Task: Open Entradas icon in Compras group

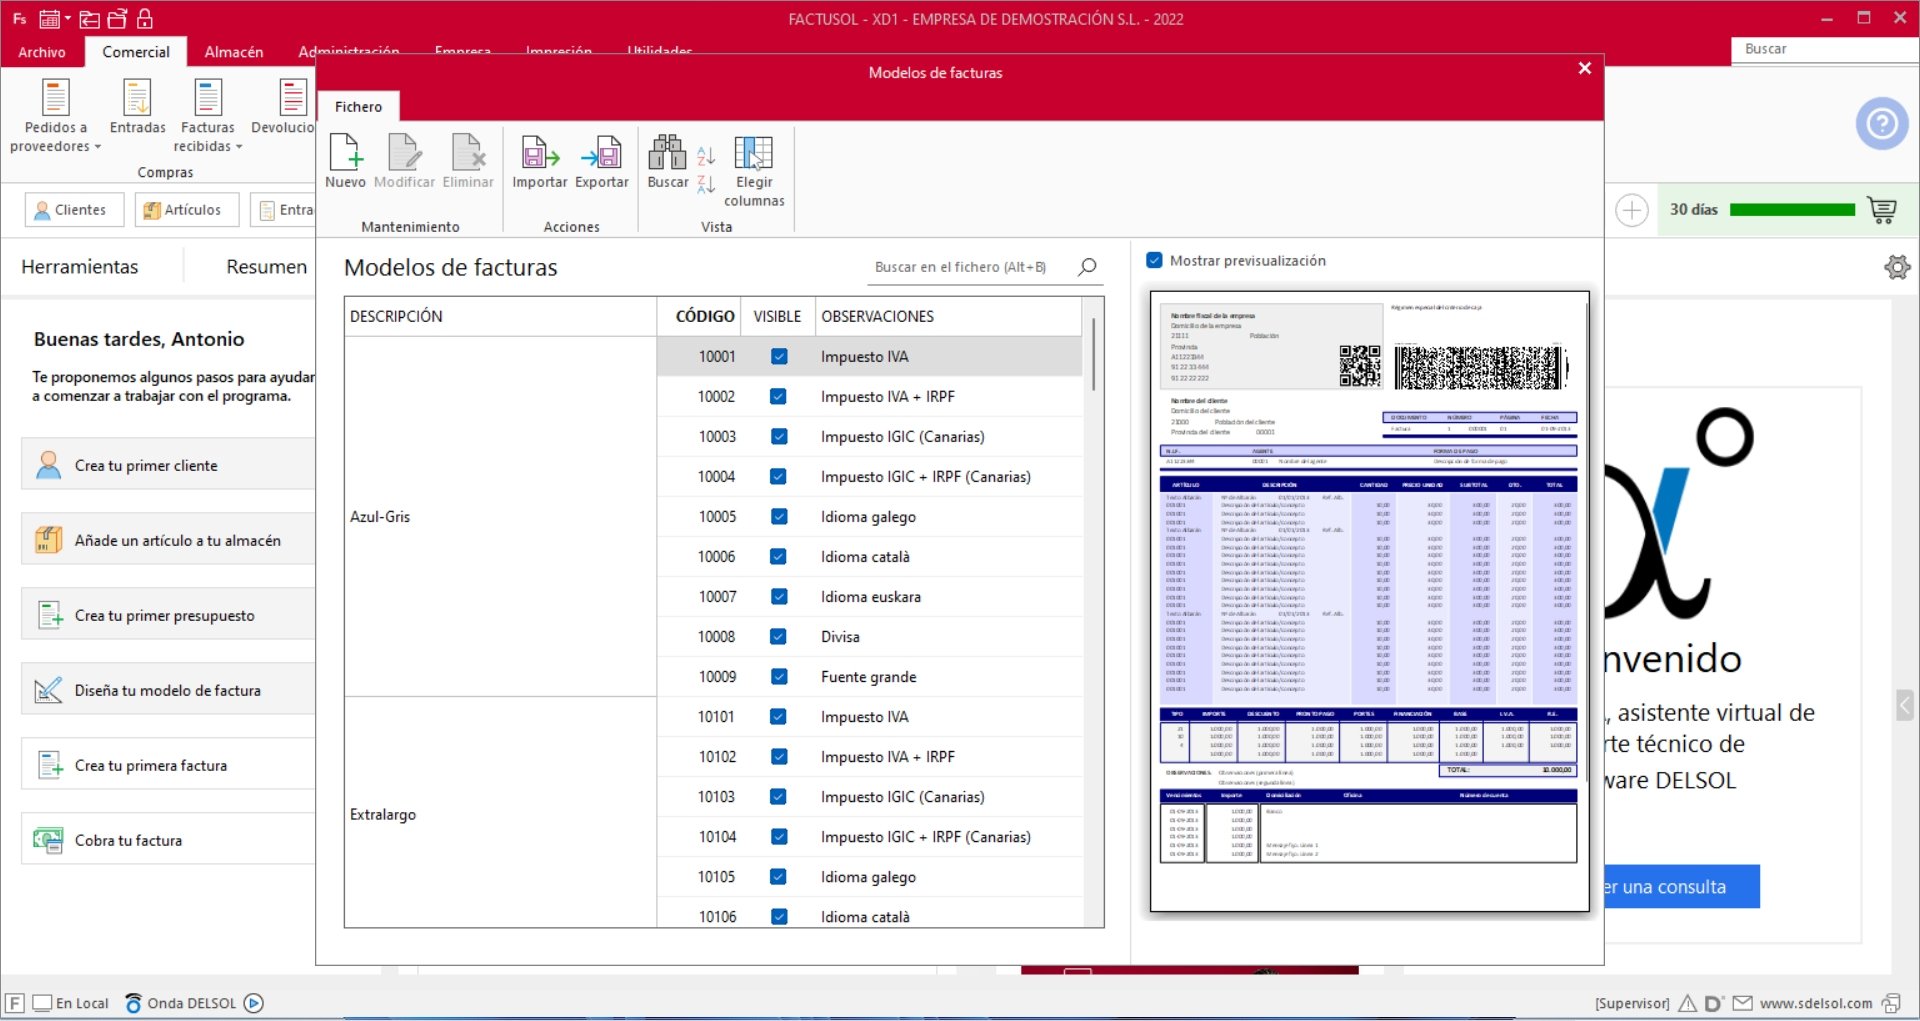Action: click(137, 97)
